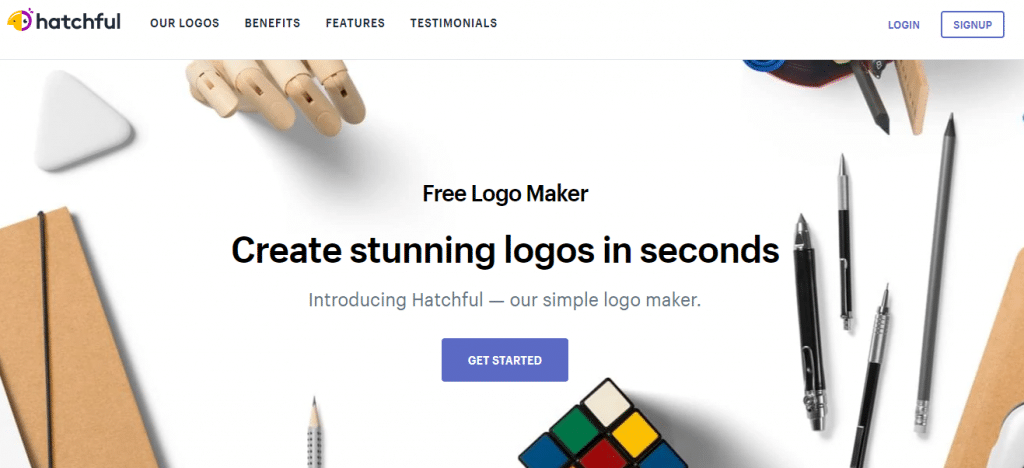
Task: Open the Login link
Action: (x=904, y=25)
